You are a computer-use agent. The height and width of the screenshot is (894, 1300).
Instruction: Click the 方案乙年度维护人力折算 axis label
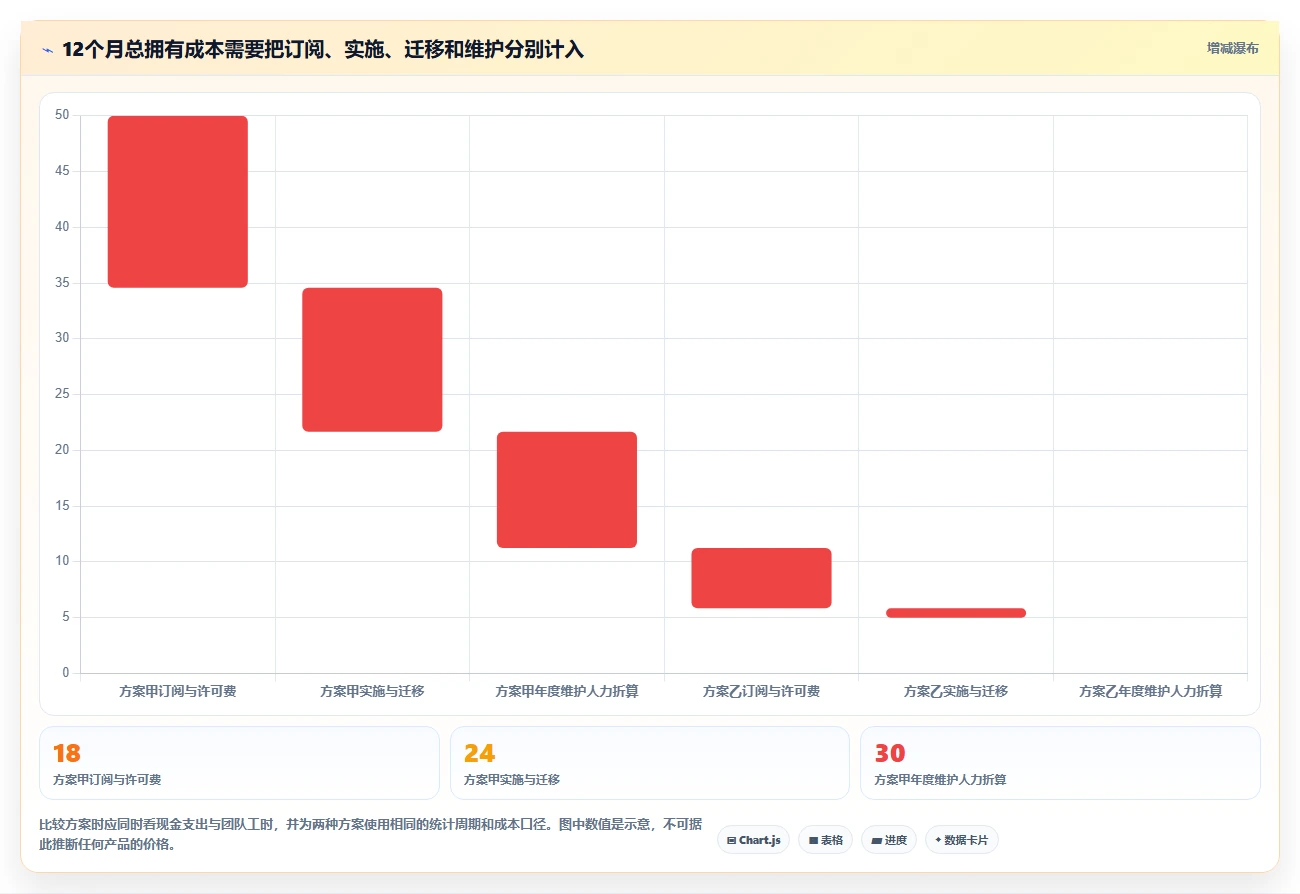(x=1150, y=691)
